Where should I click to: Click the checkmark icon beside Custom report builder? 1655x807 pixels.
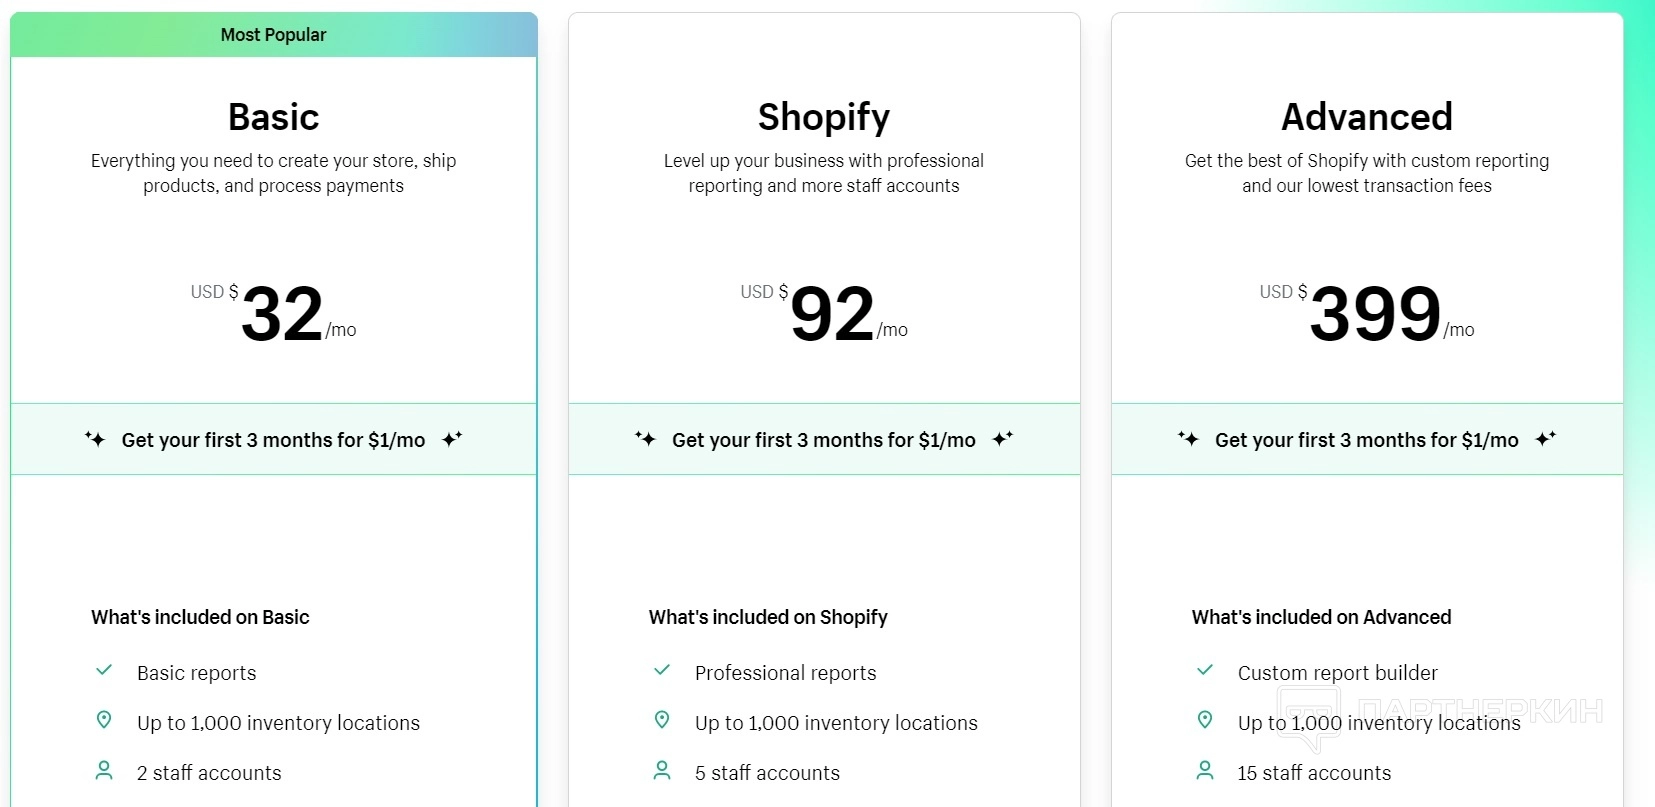pos(1205,671)
